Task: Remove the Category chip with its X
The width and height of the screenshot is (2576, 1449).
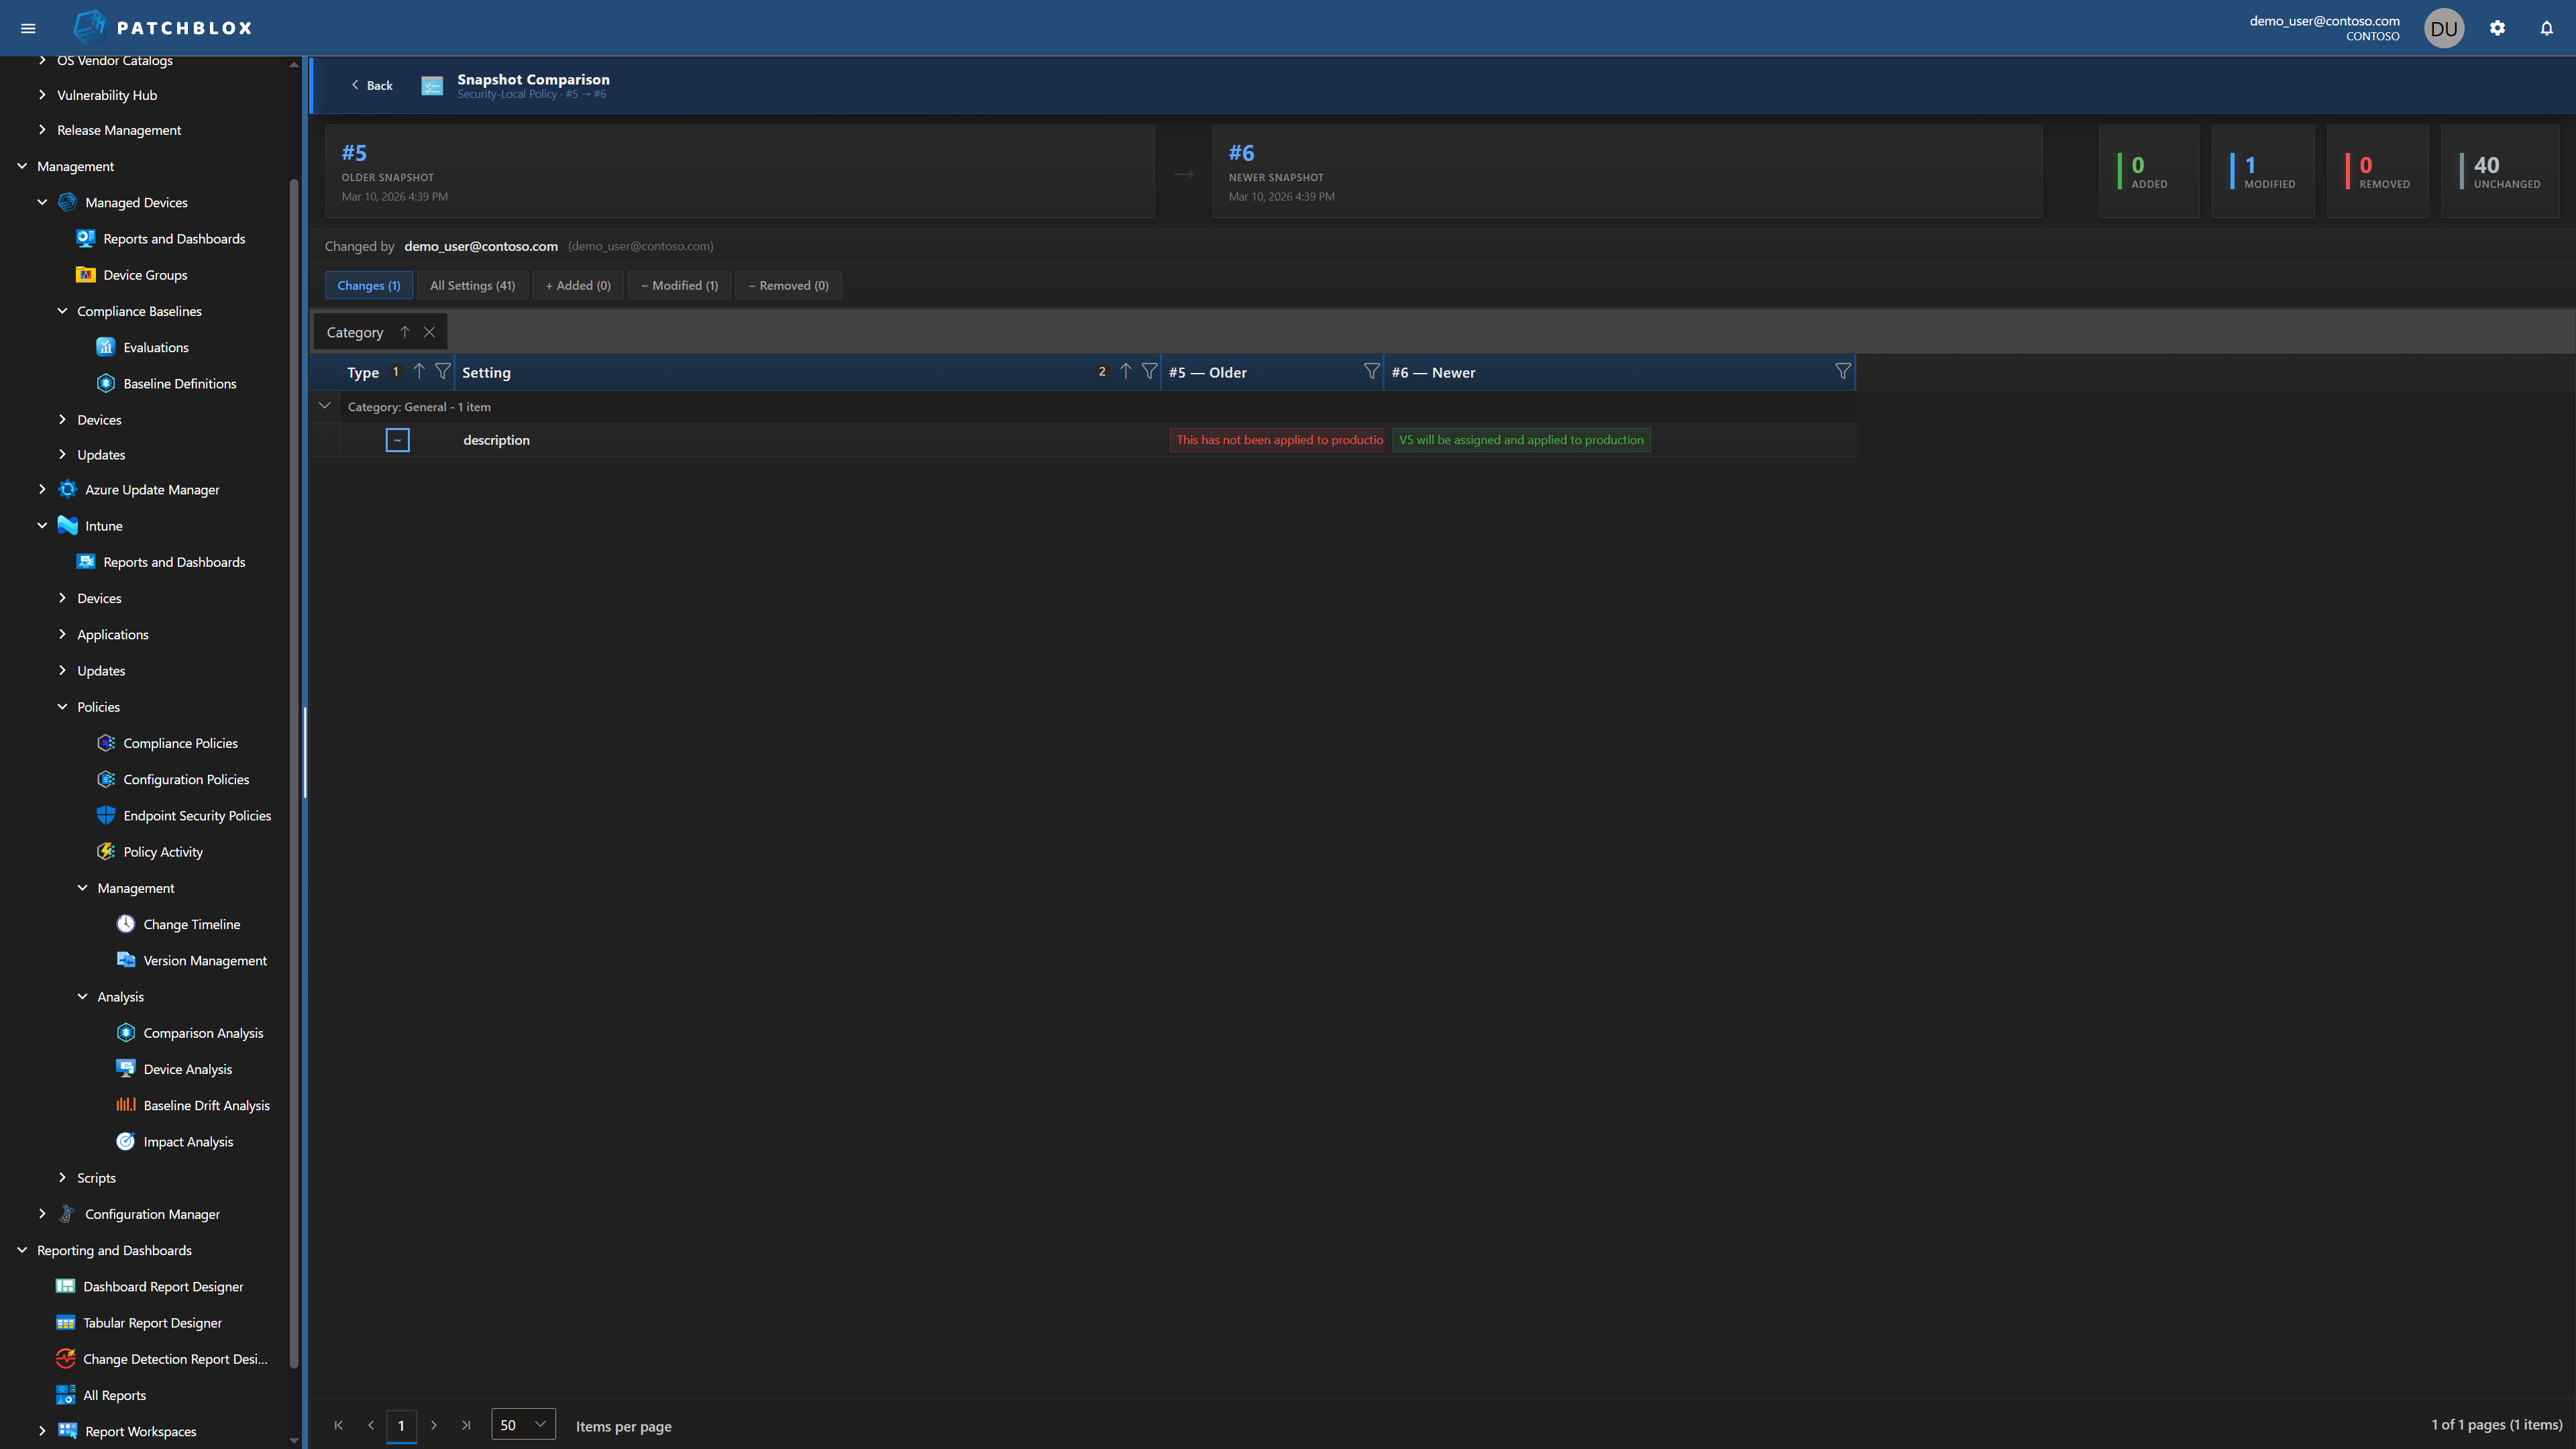Action: tap(430, 331)
